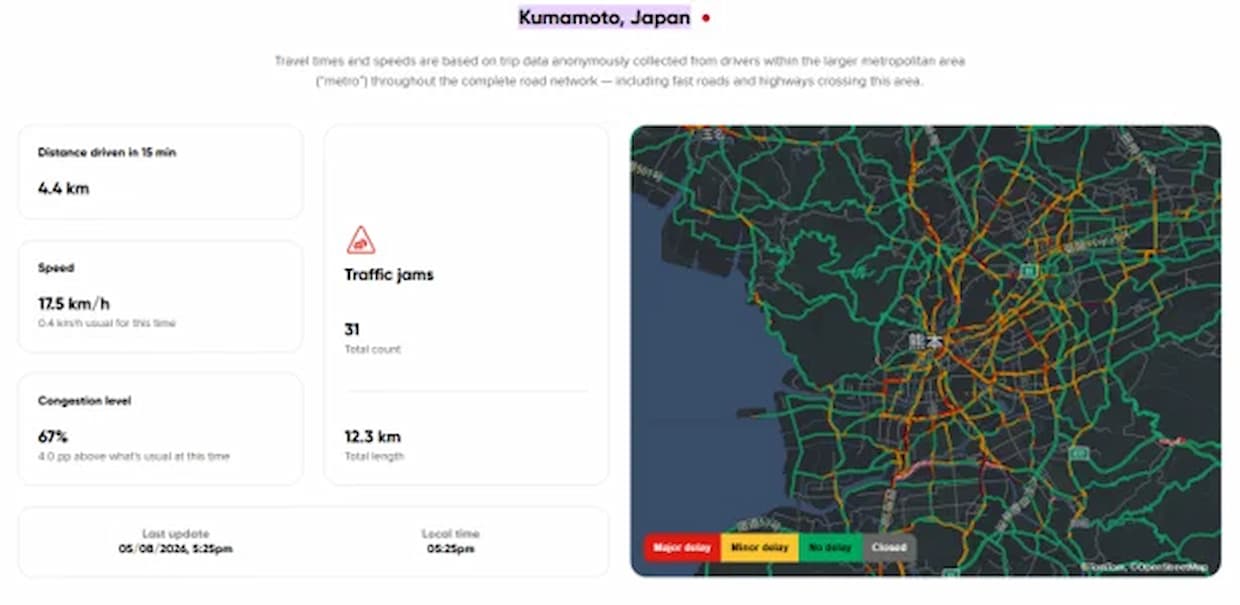Click the traffic jams warning triangle icon
The image size is (1240, 605).
[x=361, y=240]
